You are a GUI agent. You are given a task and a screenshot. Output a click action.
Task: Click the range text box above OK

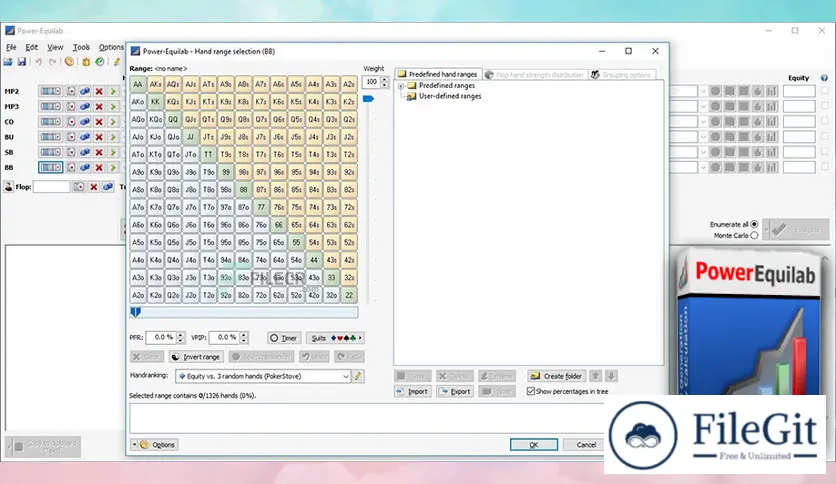[368, 418]
